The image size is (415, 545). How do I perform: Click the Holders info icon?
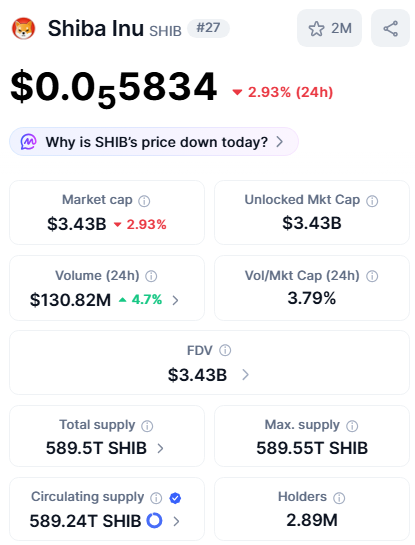[x=339, y=498]
